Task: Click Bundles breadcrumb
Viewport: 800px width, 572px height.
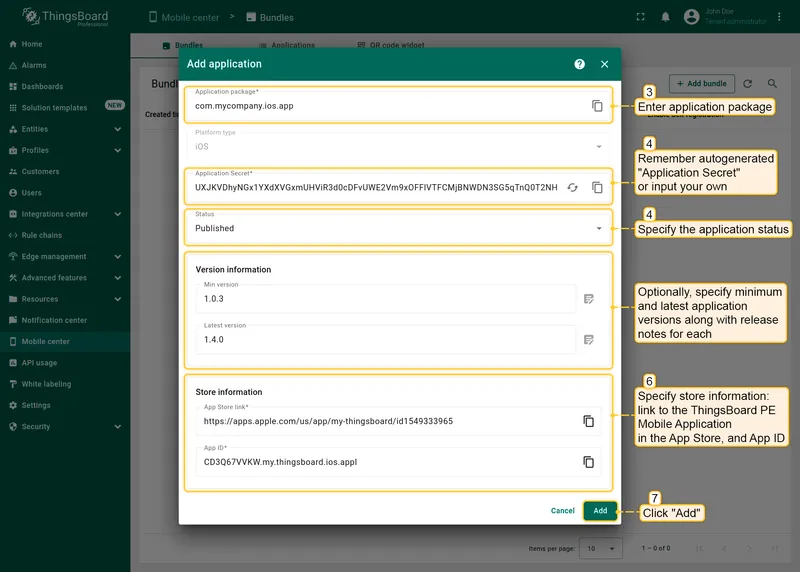Action: pyautogui.click(x=270, y=17)
